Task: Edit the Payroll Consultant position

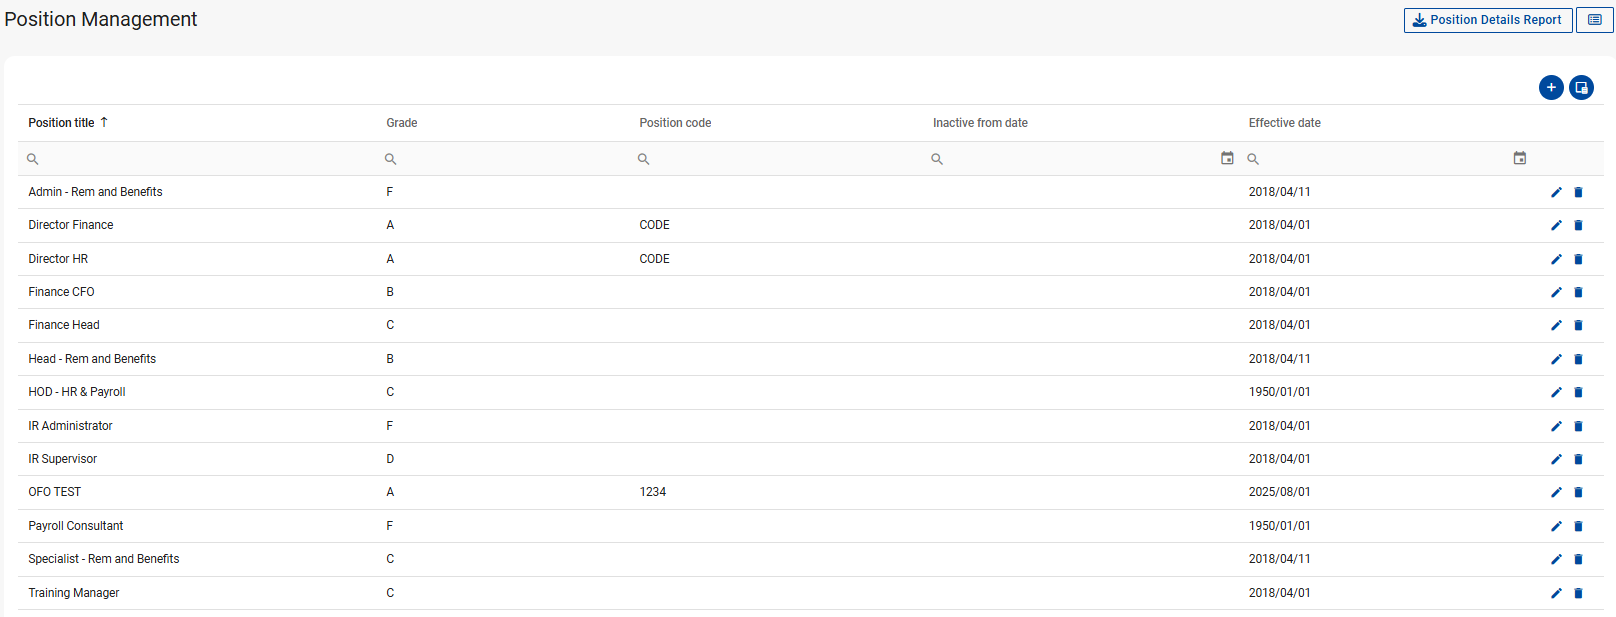Action: coord(1556,526)
